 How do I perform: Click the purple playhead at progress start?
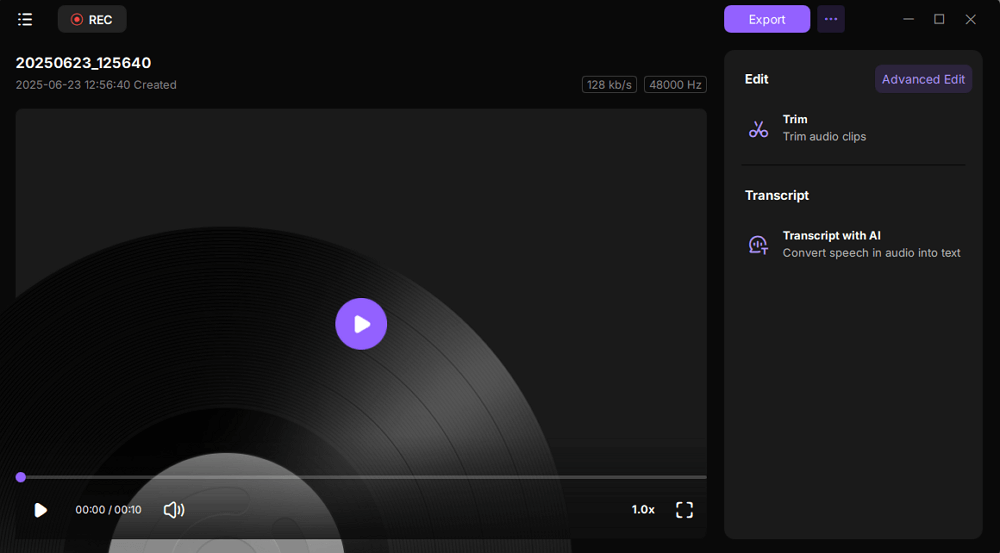tap(21, 477)
